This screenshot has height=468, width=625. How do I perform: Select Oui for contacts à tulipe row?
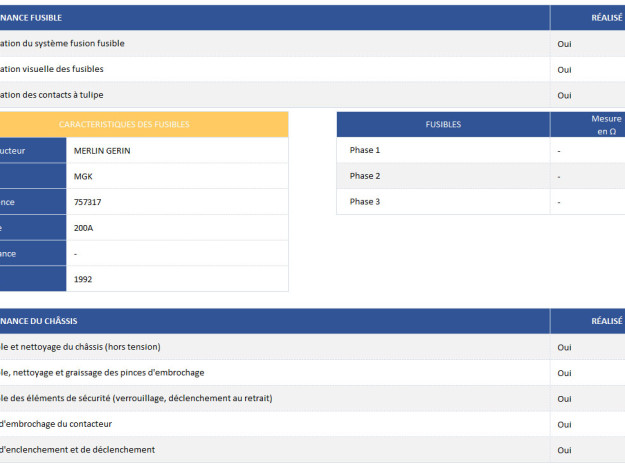(565, 95)
